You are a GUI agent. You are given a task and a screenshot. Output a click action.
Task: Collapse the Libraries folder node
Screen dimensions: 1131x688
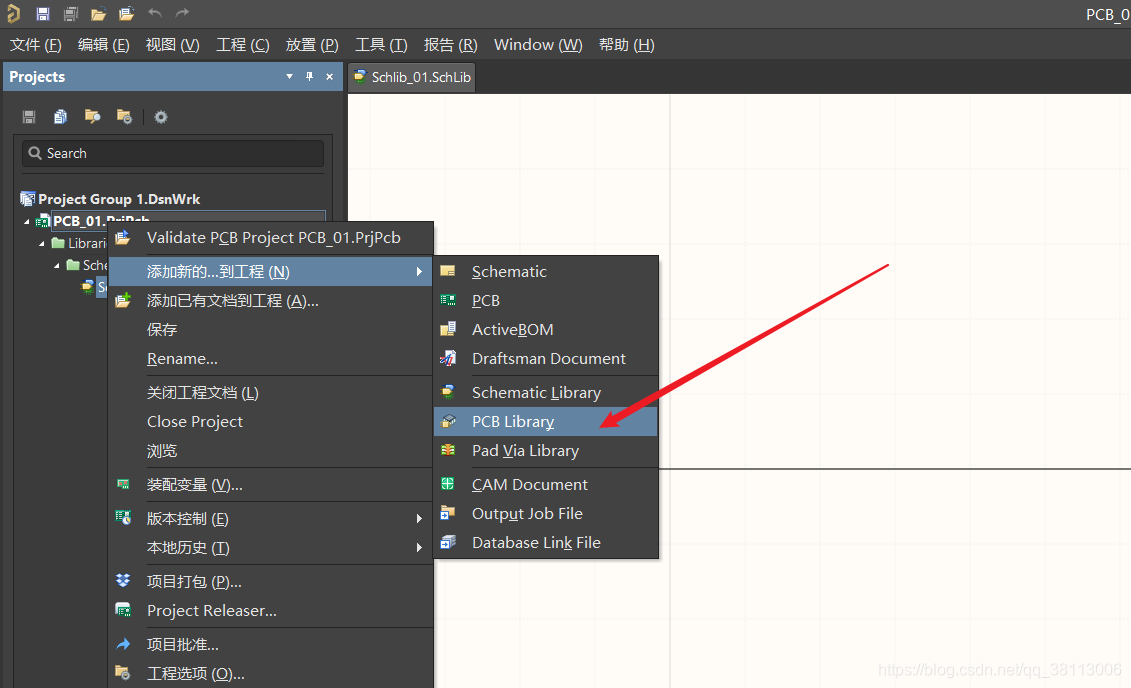42,244
